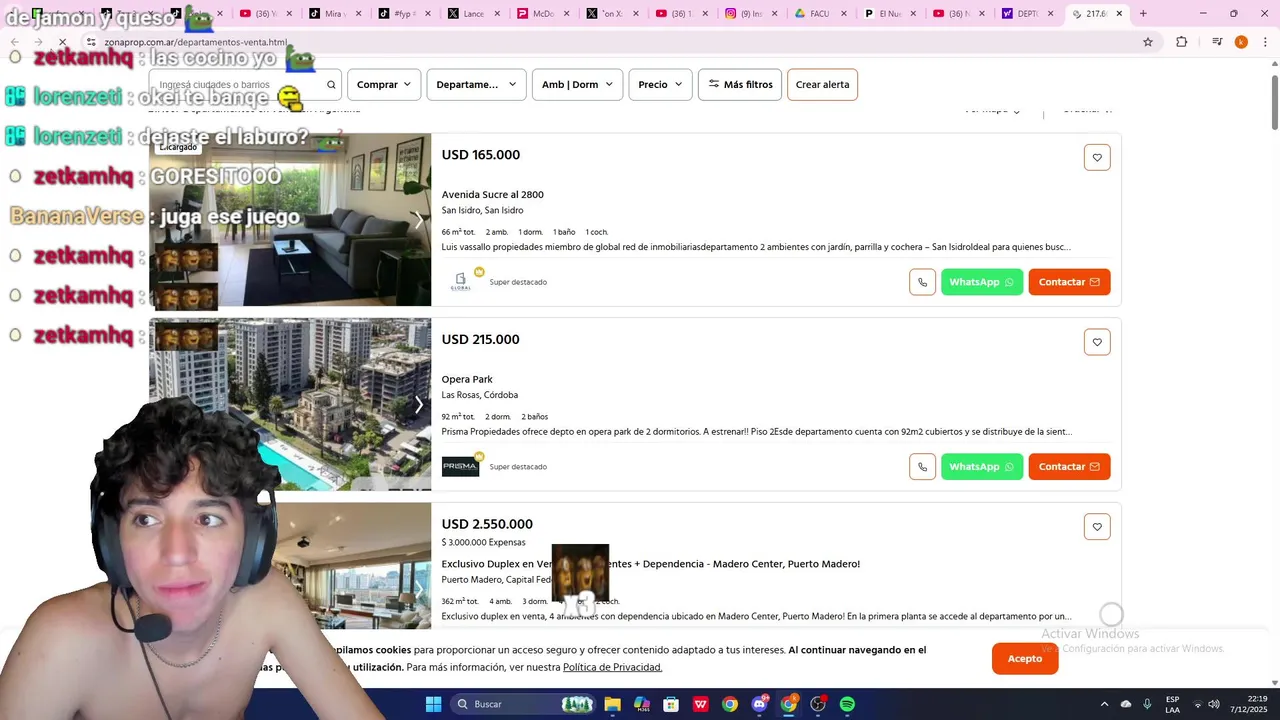Open Más filtros panel
This screenshot has height=720, width=1280.
pos(740,85)
